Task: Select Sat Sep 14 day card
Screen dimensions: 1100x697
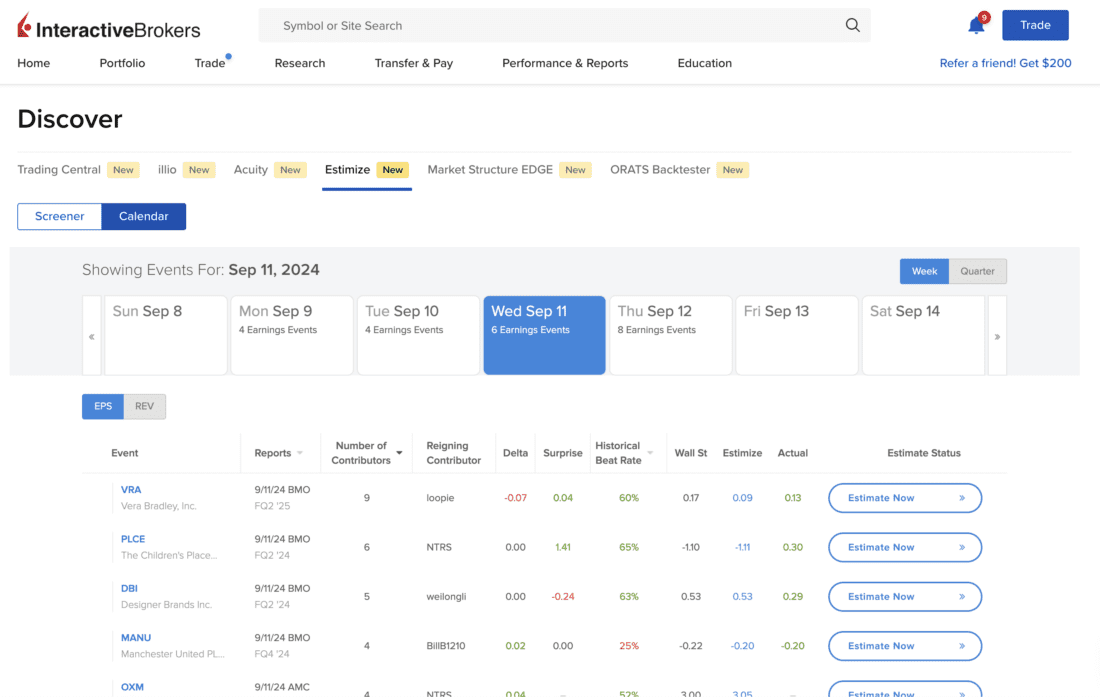Action: 923,335
